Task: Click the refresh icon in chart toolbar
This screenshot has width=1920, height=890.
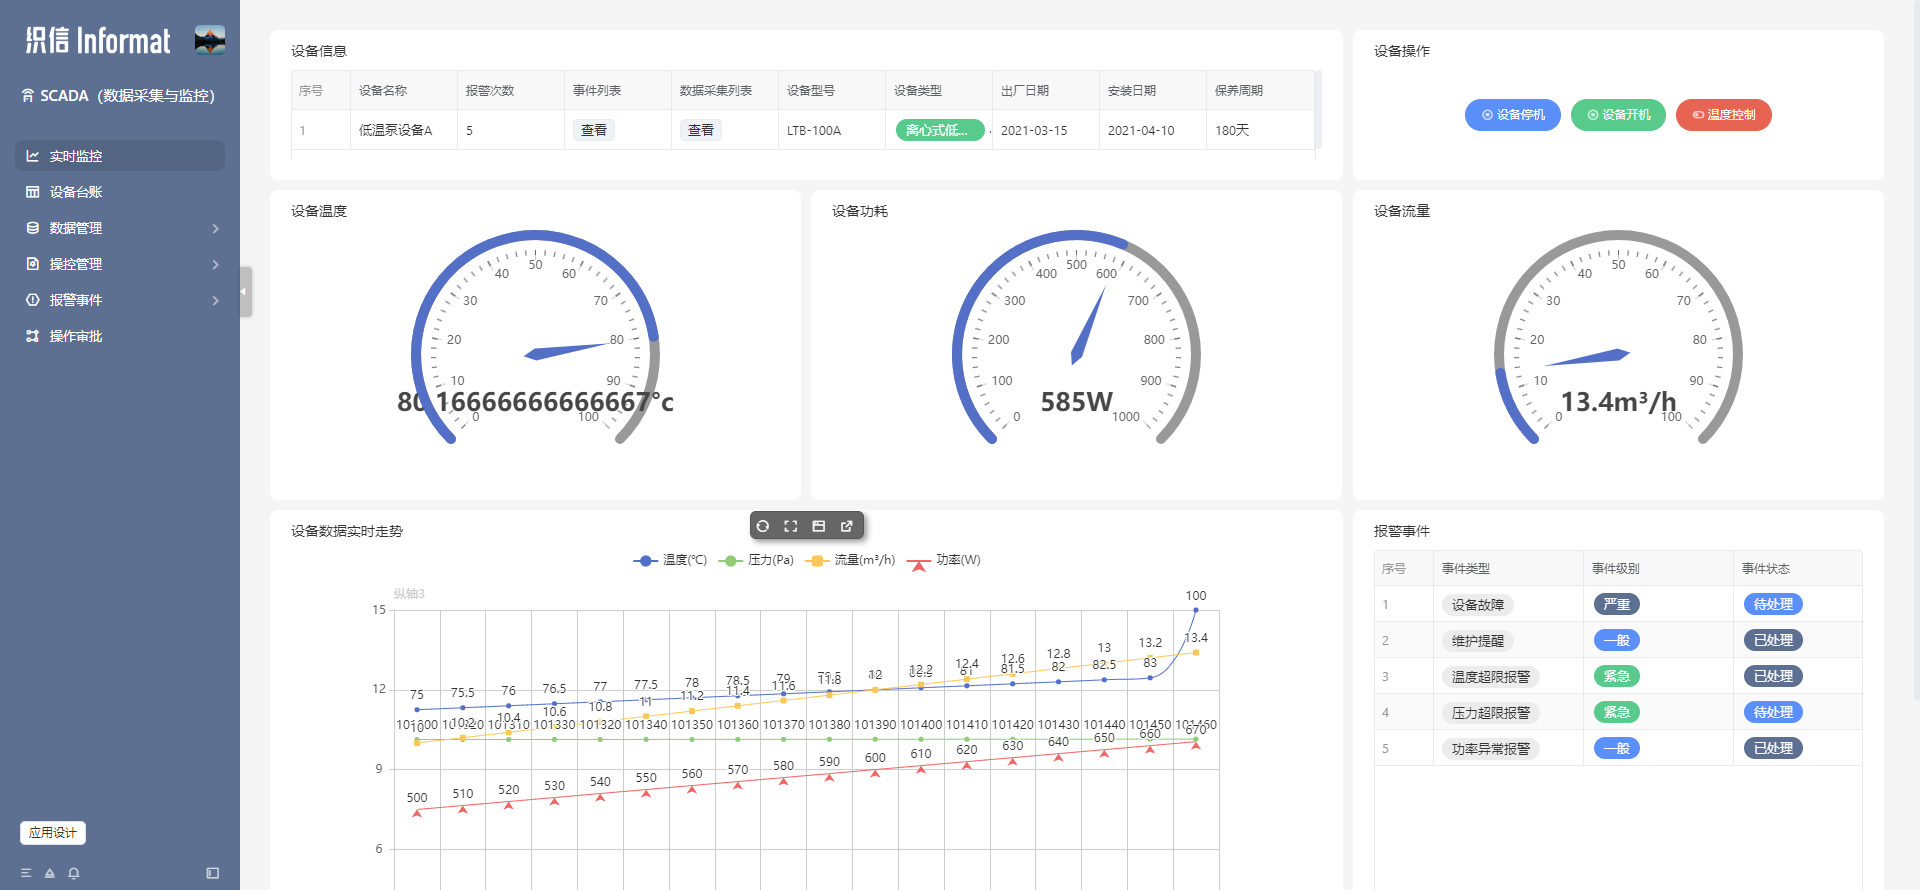Action: click(763, 526)
